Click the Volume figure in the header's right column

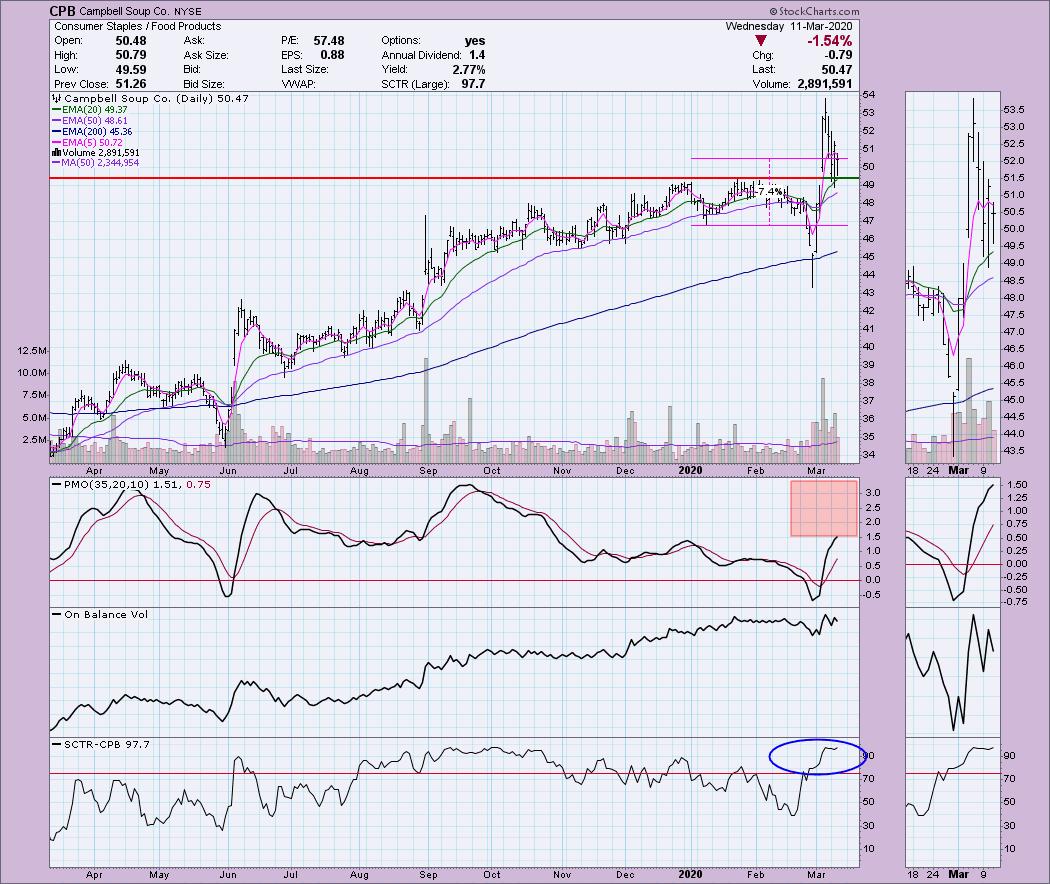tap(824, 84)
